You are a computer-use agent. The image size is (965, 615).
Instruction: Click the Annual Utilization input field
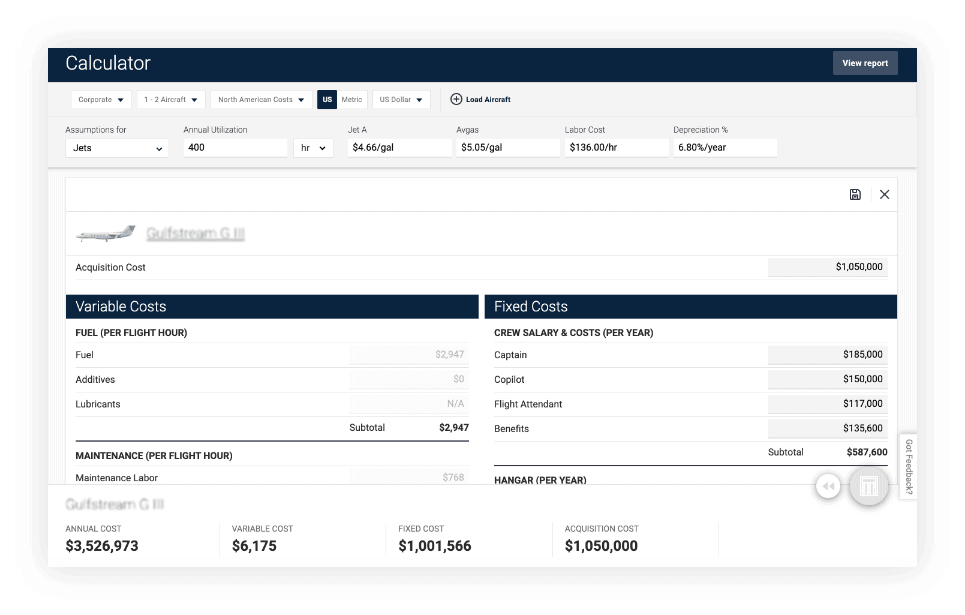click(235, 148)
